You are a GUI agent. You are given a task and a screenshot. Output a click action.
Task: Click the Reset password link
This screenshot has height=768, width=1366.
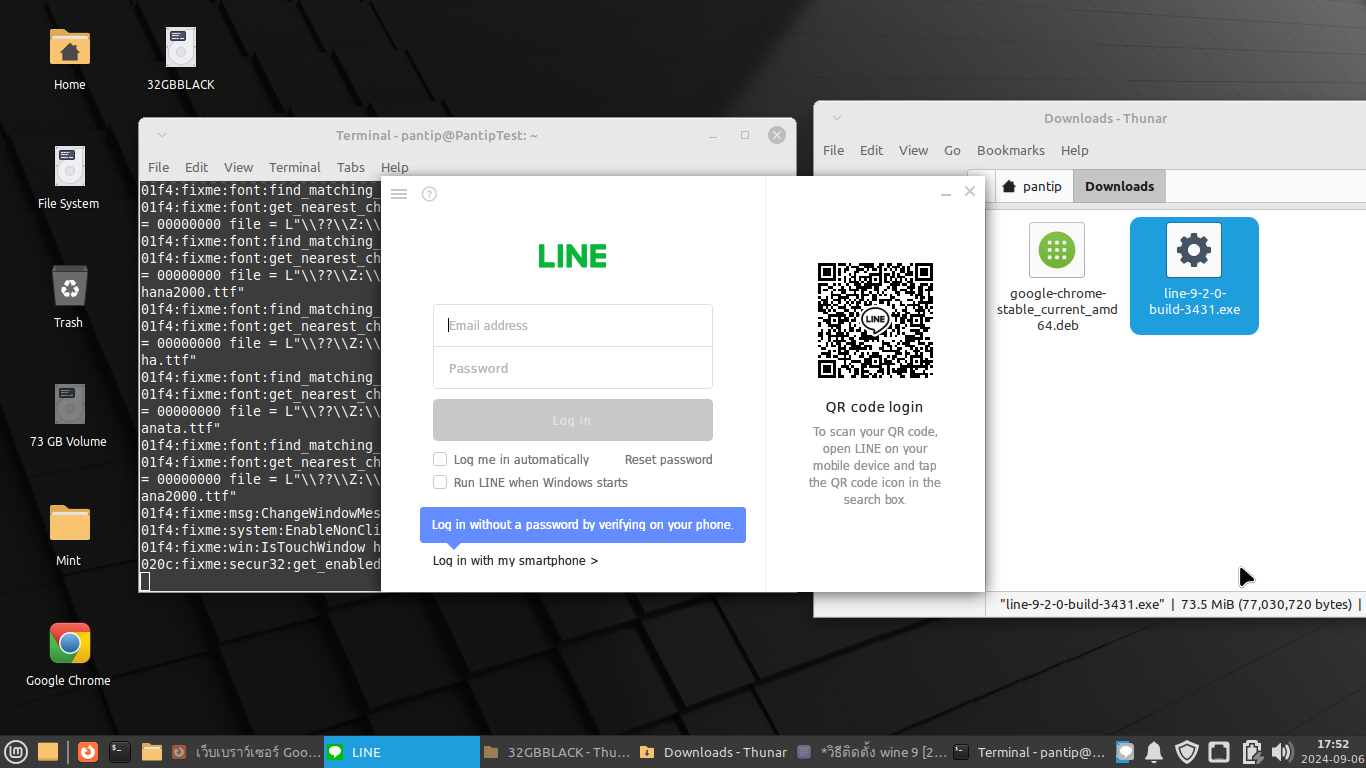668,460
